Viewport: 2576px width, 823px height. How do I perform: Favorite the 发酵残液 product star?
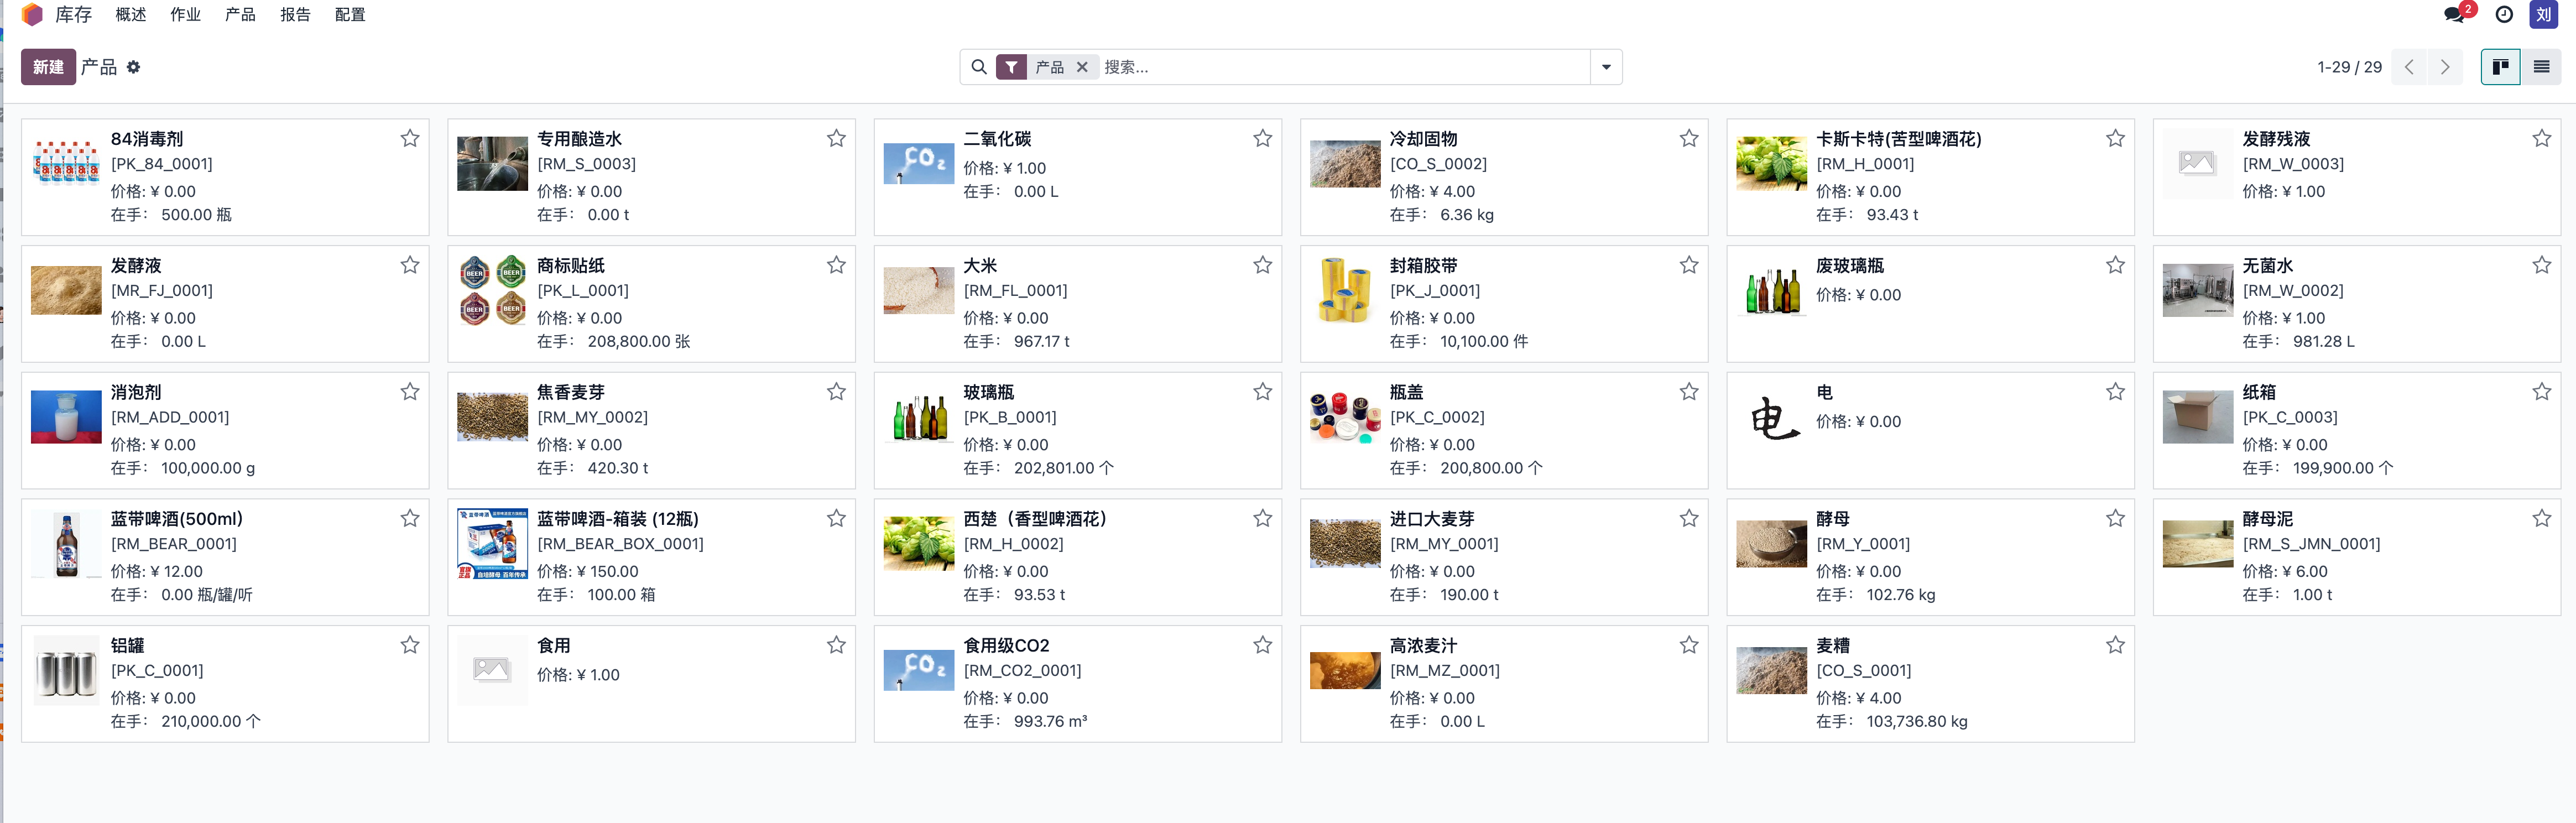click(2541, 138)
